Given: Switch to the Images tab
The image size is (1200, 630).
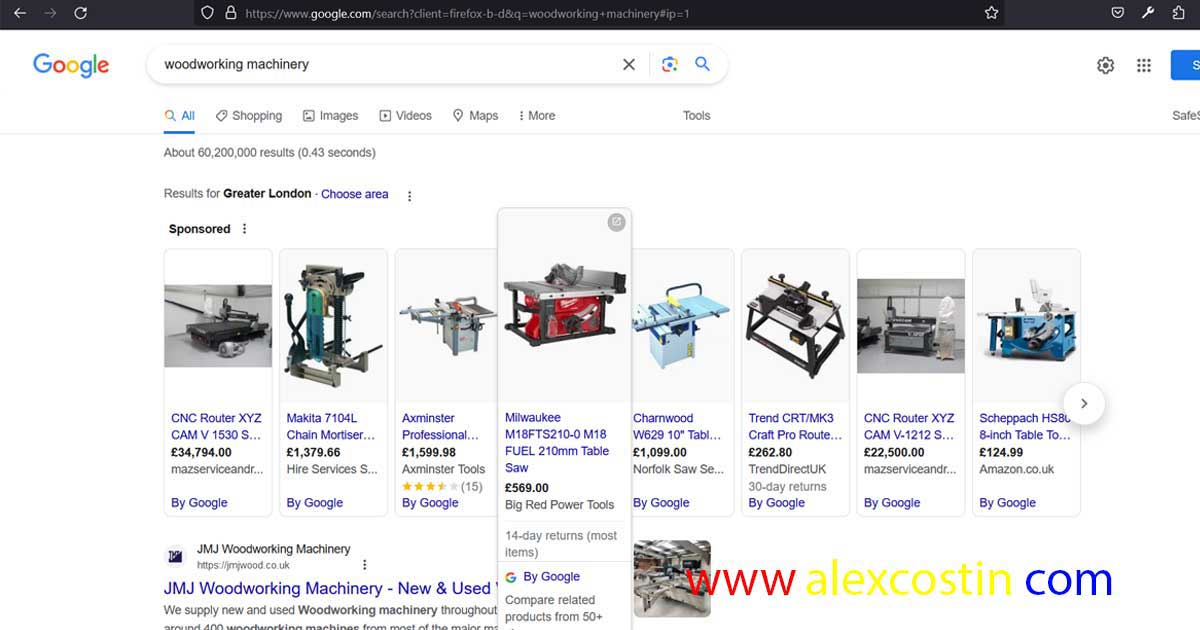Looking at the screenshot, I should (x=330, y=116).
